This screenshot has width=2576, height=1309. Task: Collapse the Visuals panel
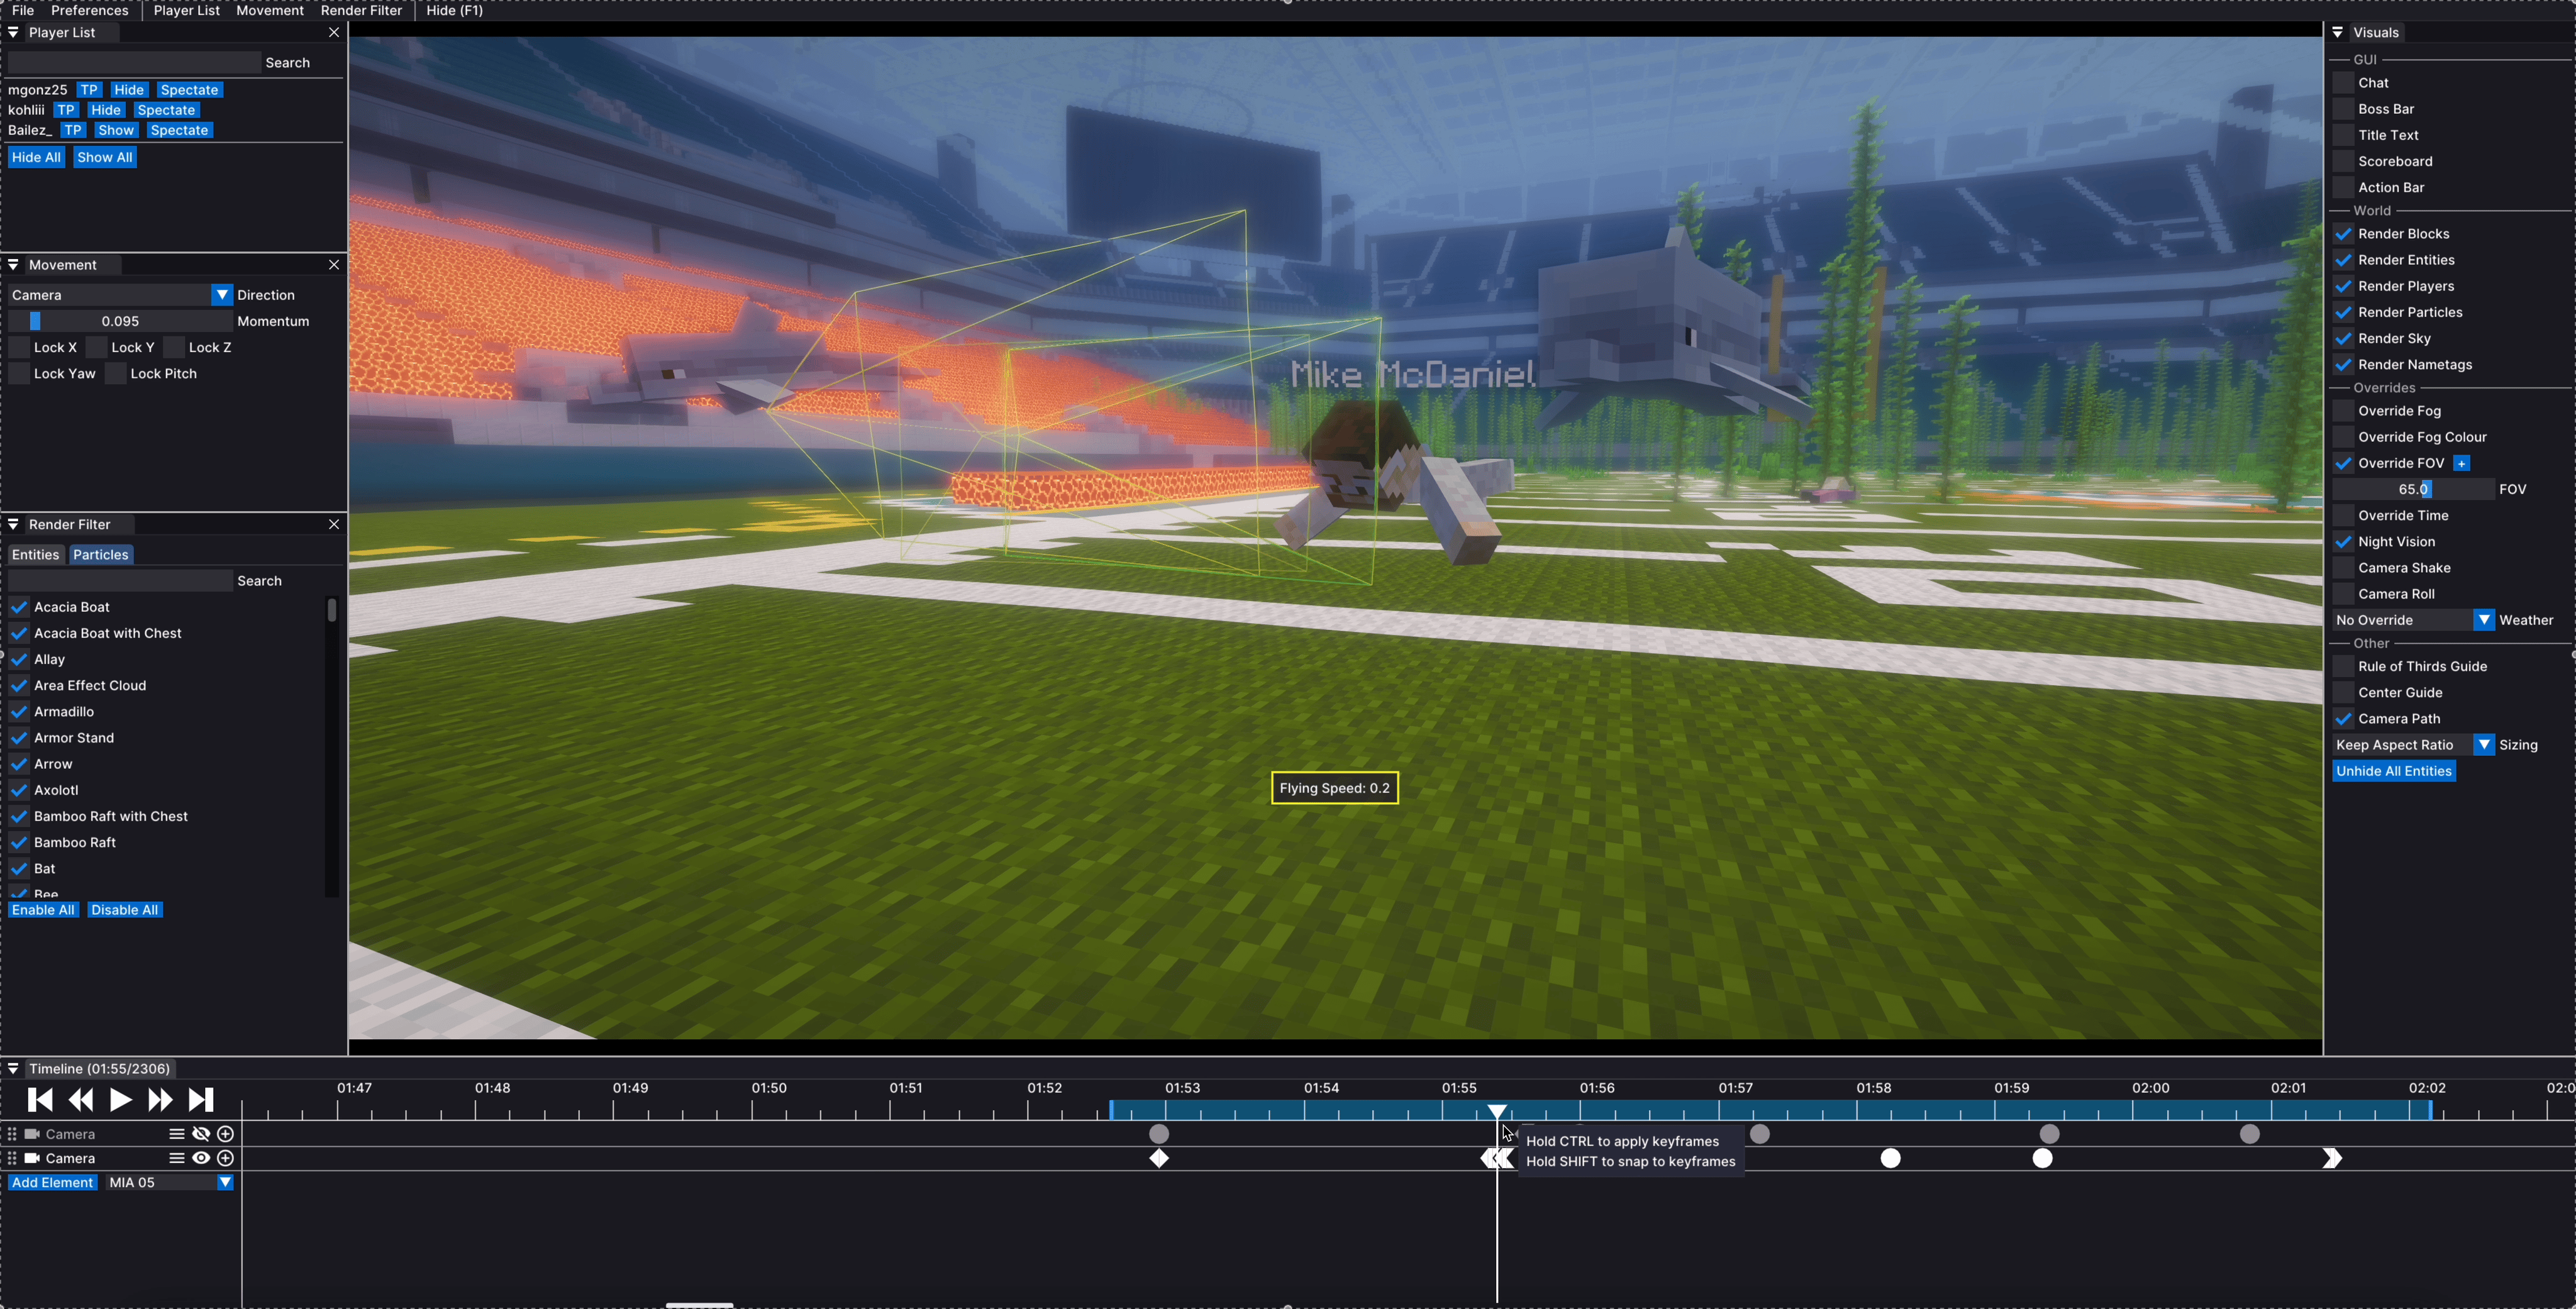2338,33
